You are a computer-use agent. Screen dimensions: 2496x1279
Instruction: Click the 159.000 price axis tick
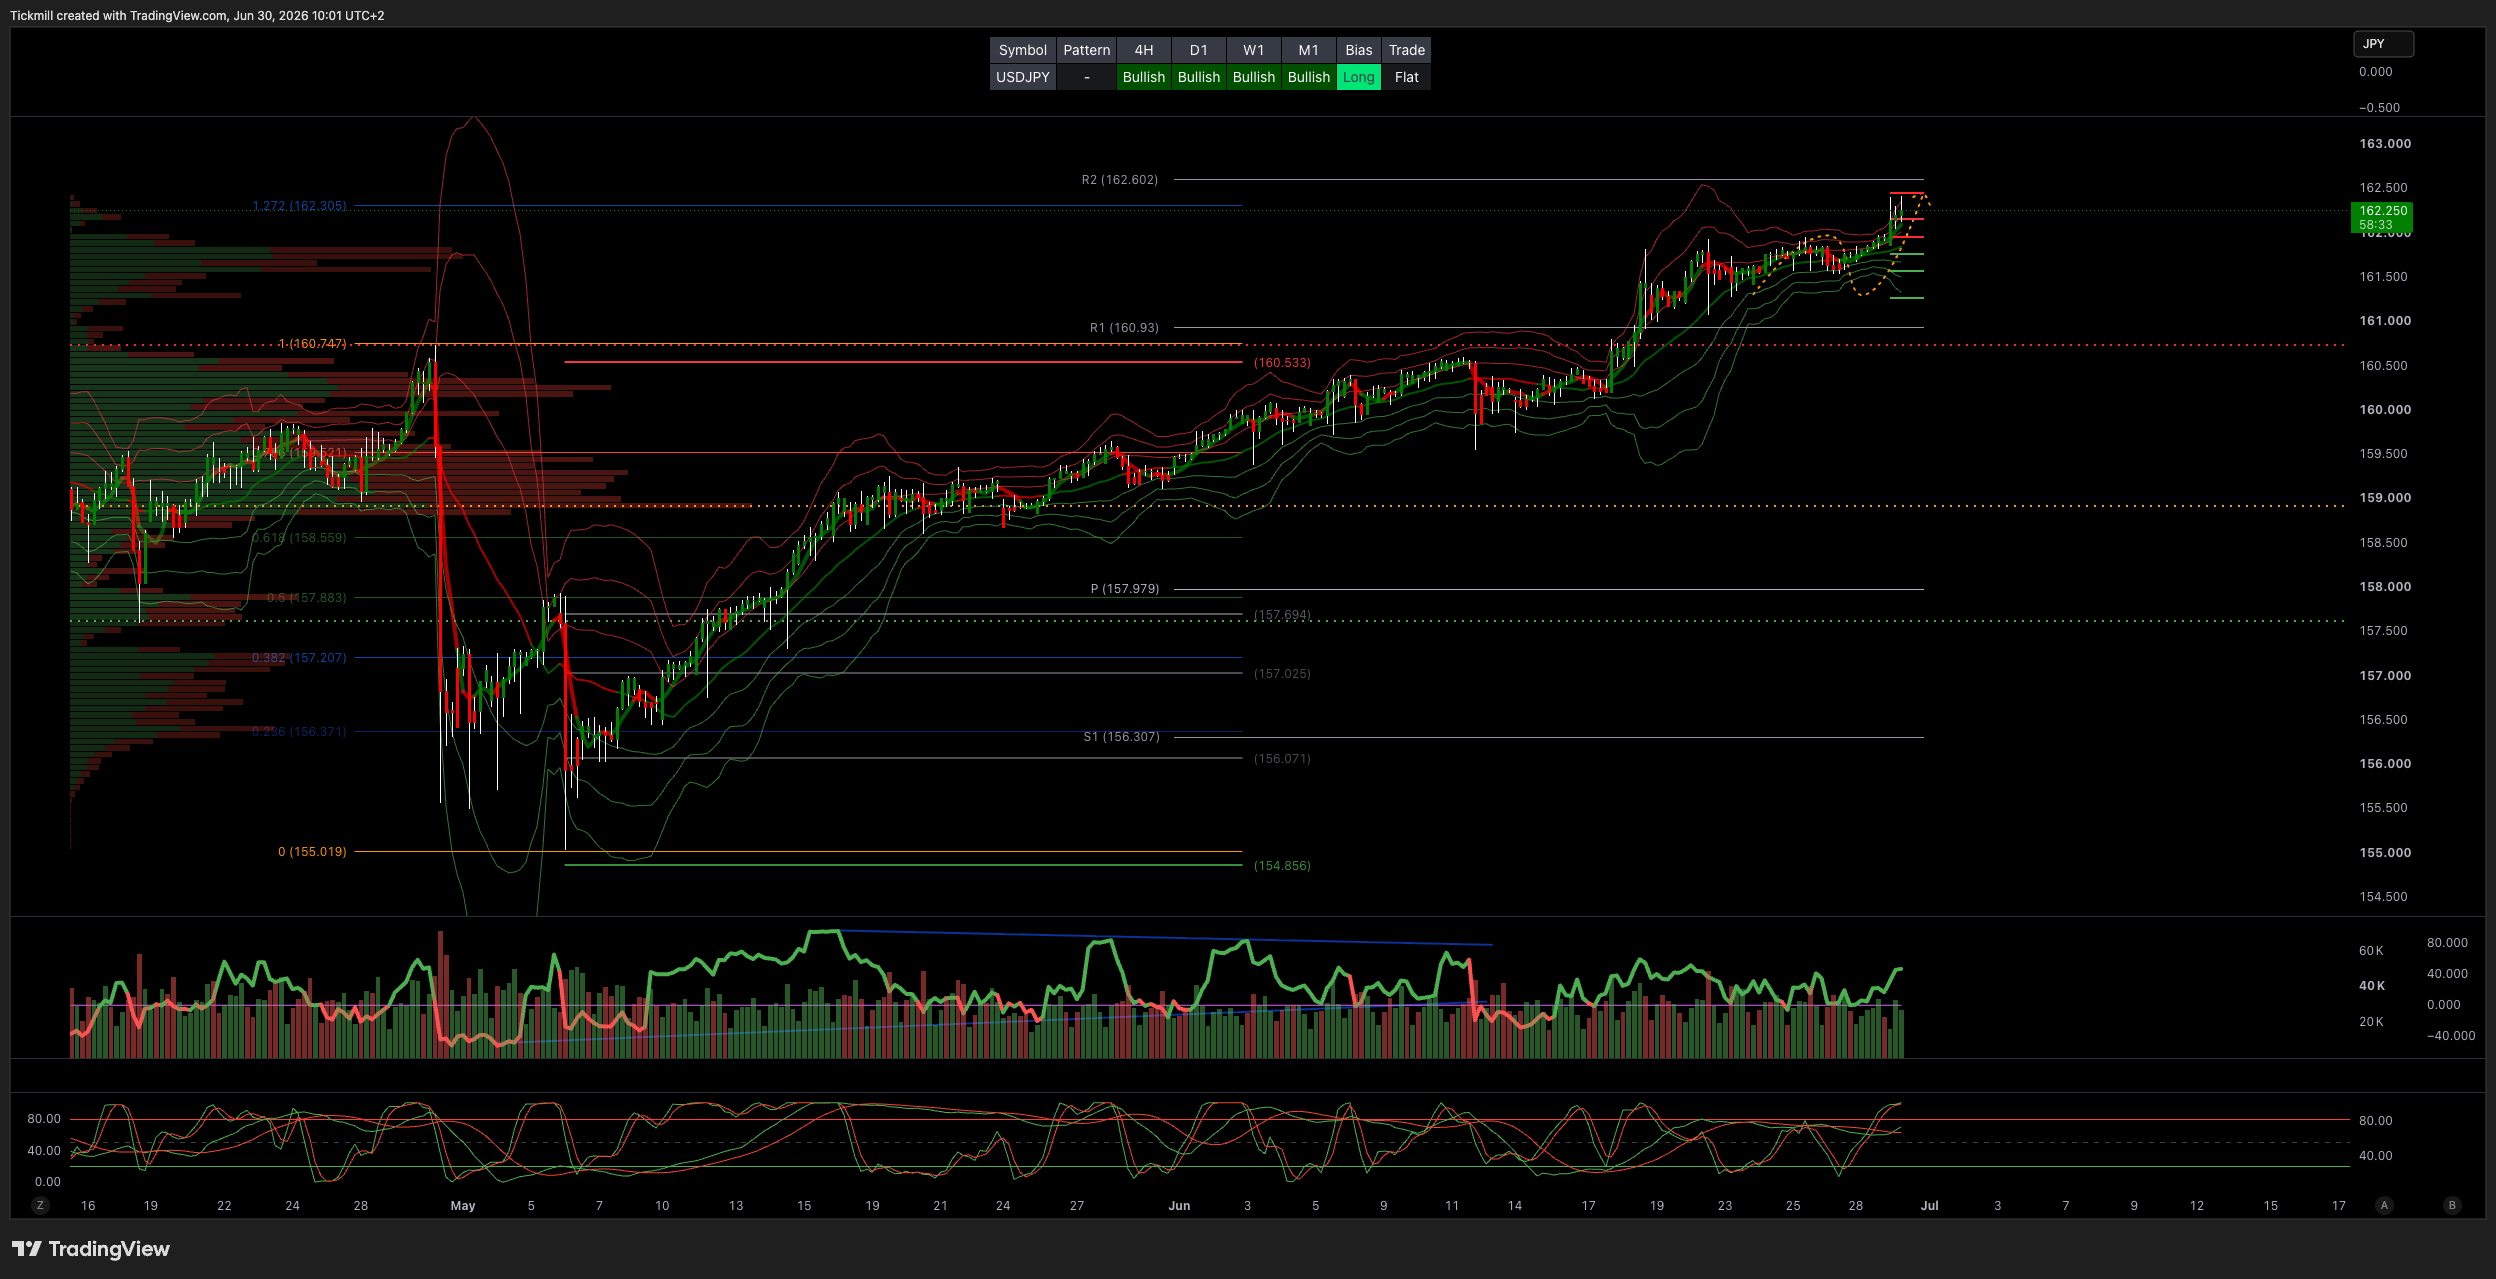(x=2385, y=498)
